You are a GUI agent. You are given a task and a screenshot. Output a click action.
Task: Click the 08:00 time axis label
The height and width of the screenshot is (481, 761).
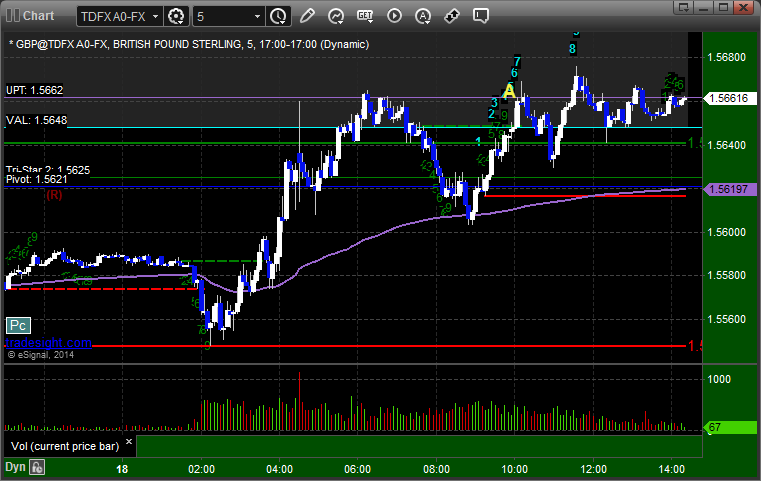point(436,469)
